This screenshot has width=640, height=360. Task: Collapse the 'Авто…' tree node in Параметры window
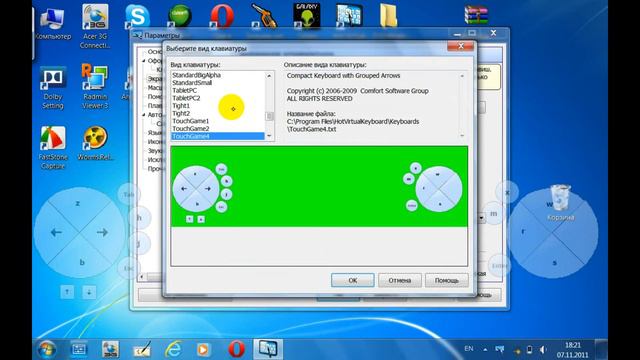point(144,115)
